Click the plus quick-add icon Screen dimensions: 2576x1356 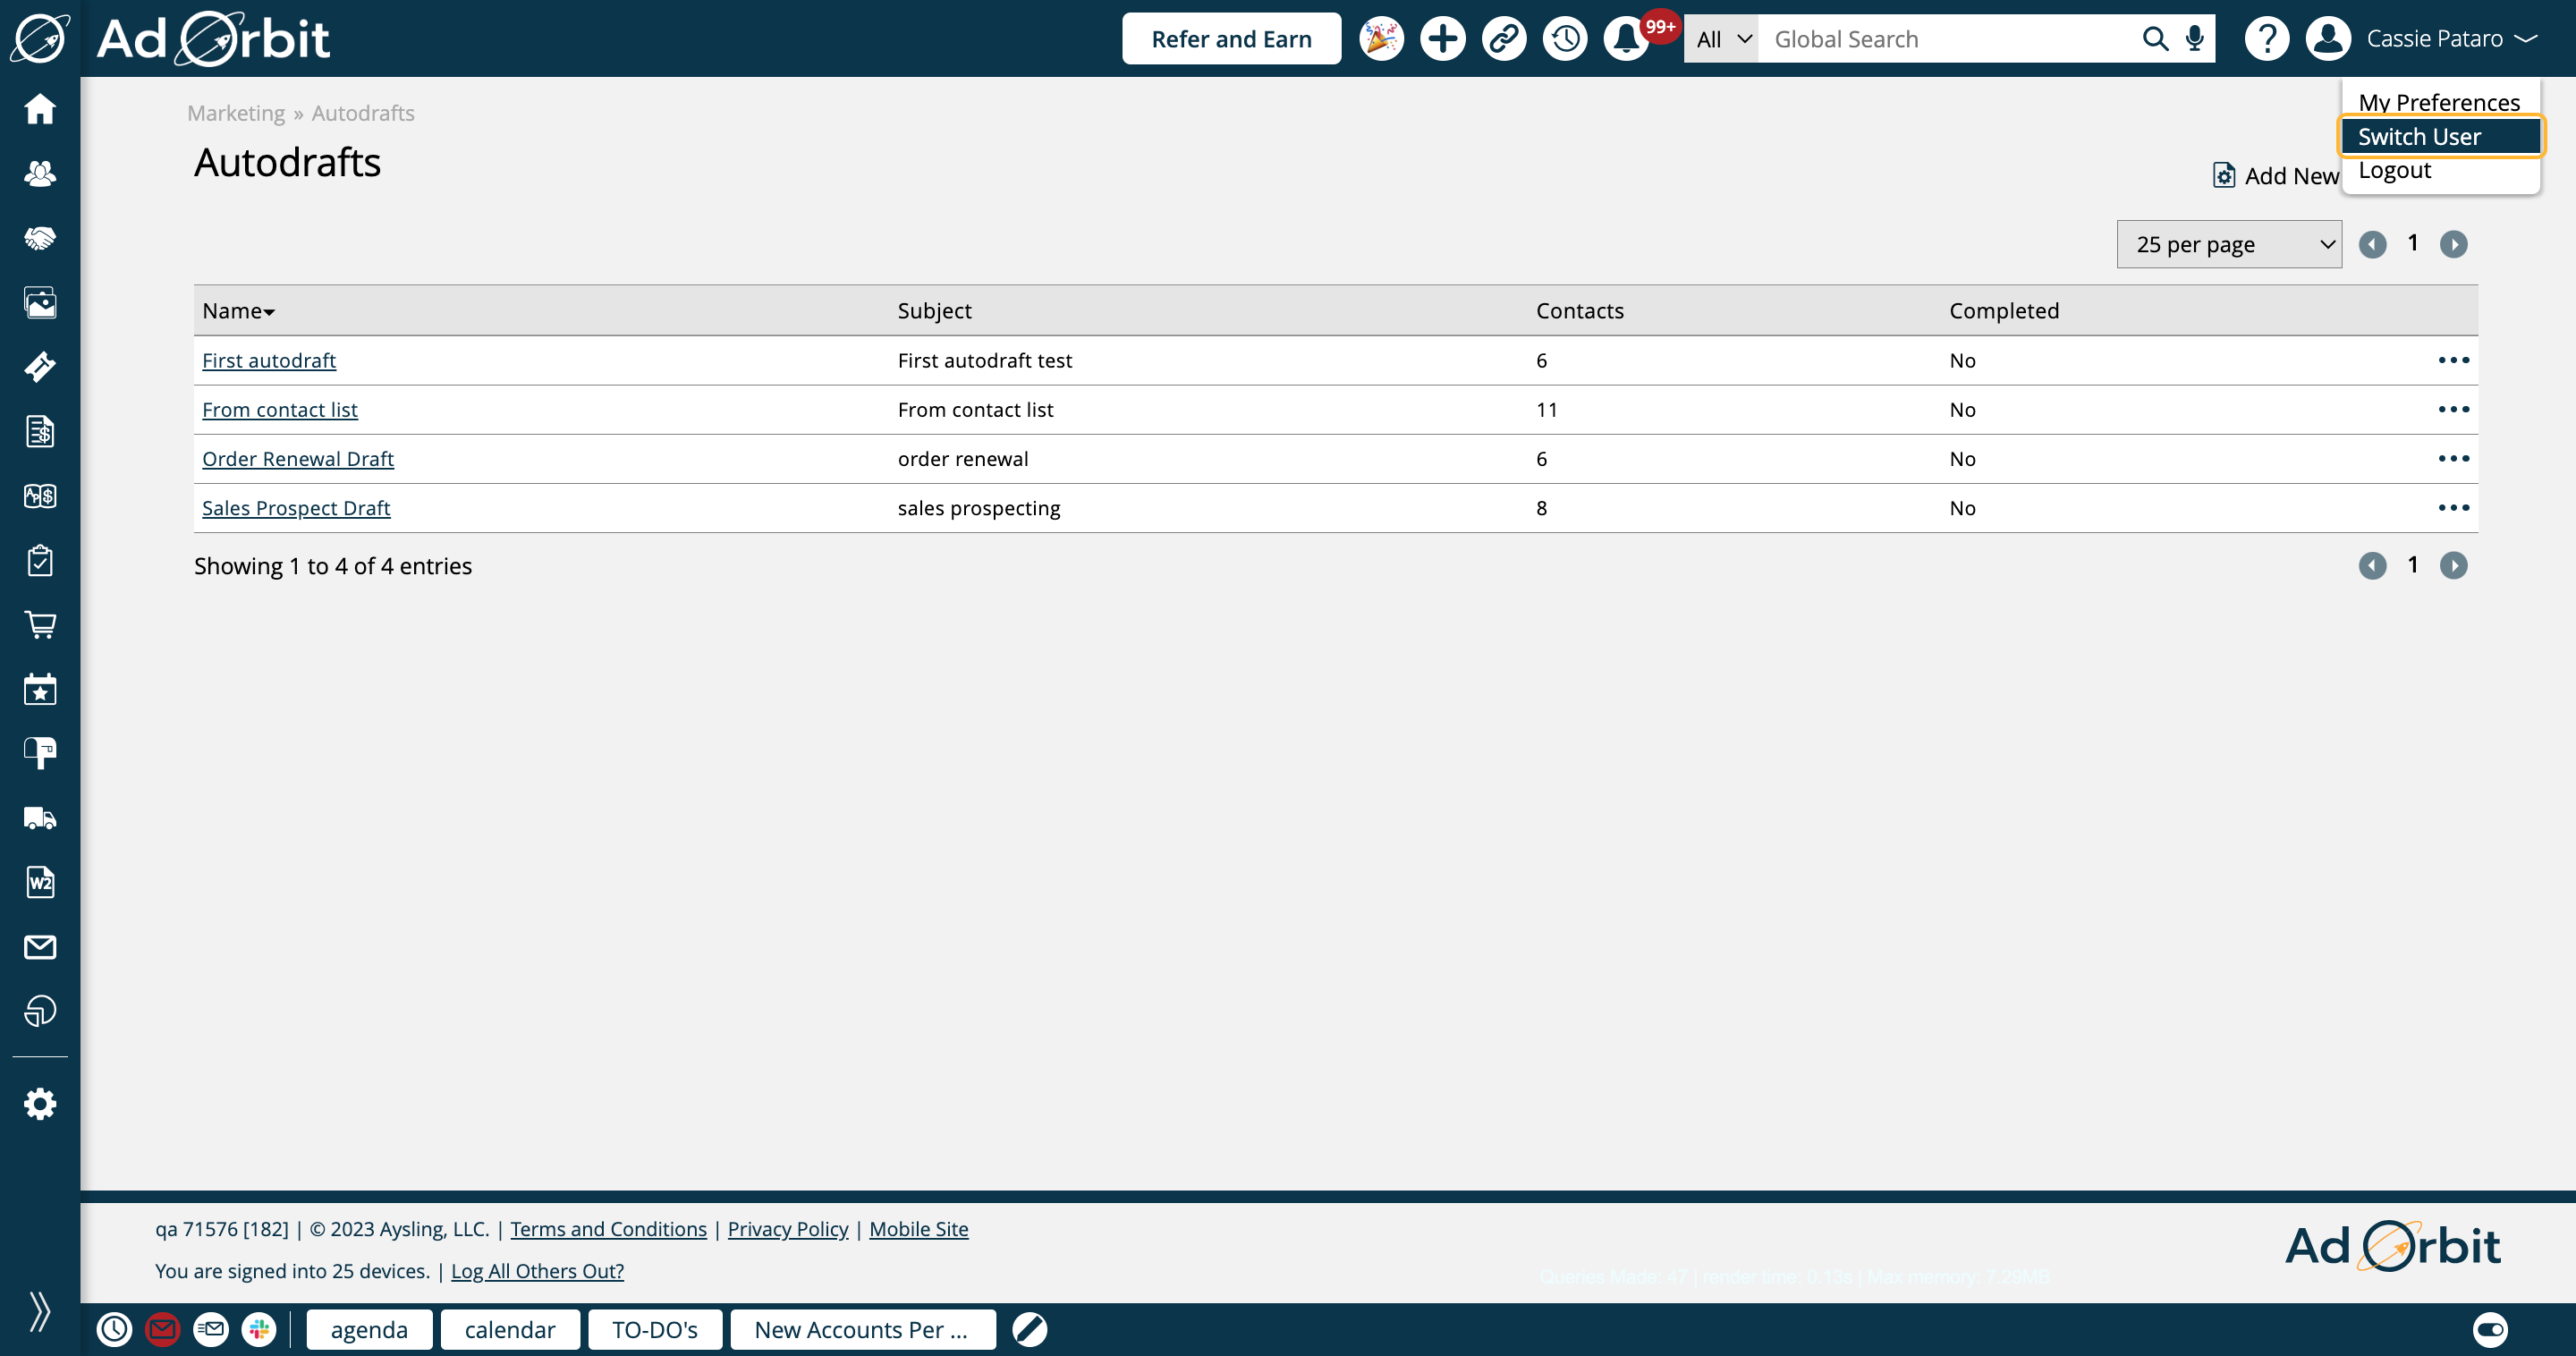[1442, 39]
